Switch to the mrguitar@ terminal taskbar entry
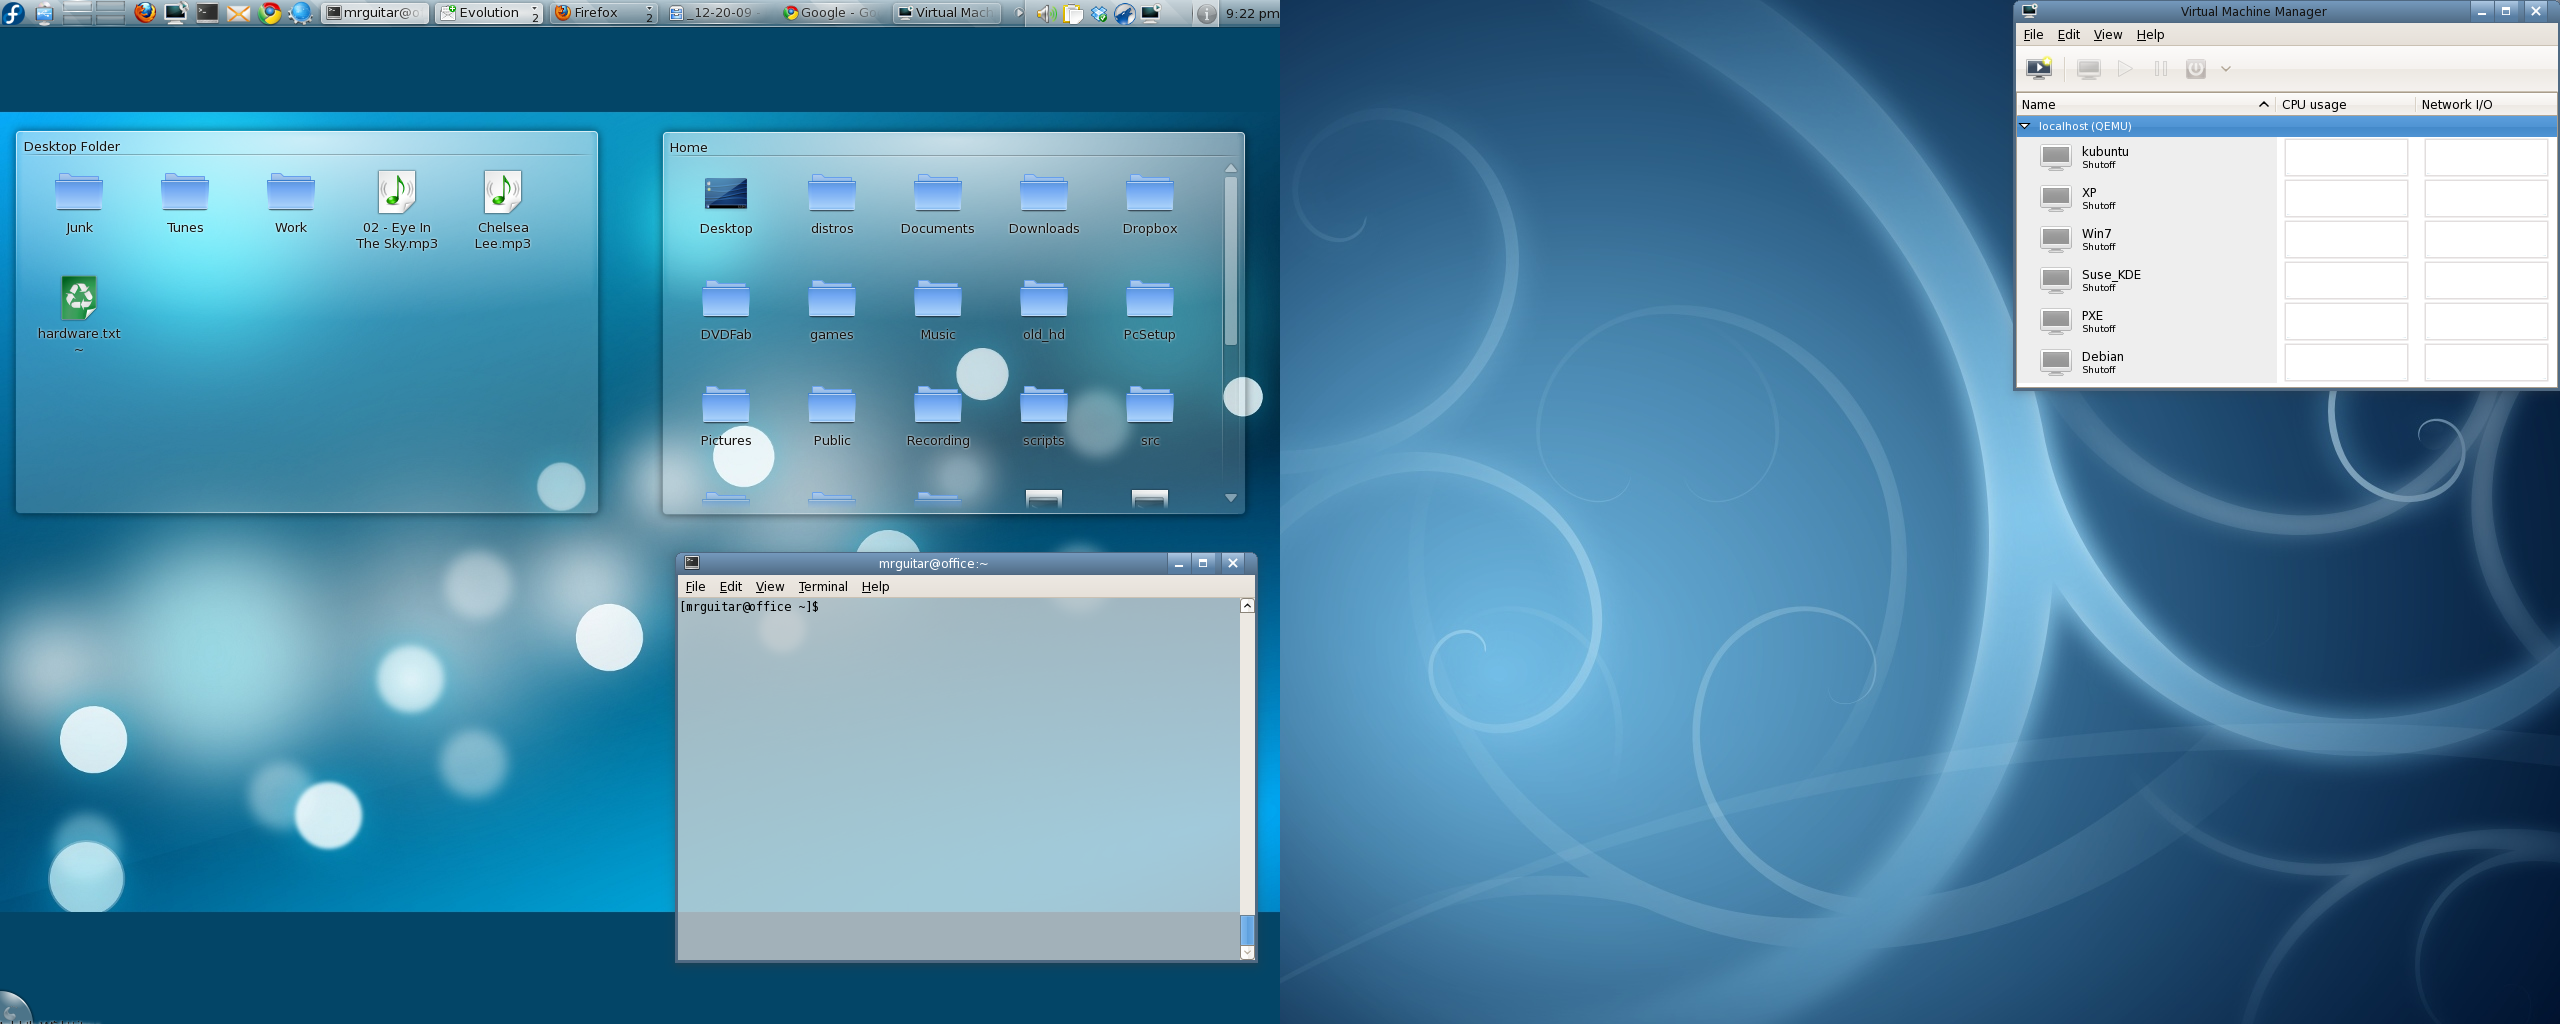 375,13
